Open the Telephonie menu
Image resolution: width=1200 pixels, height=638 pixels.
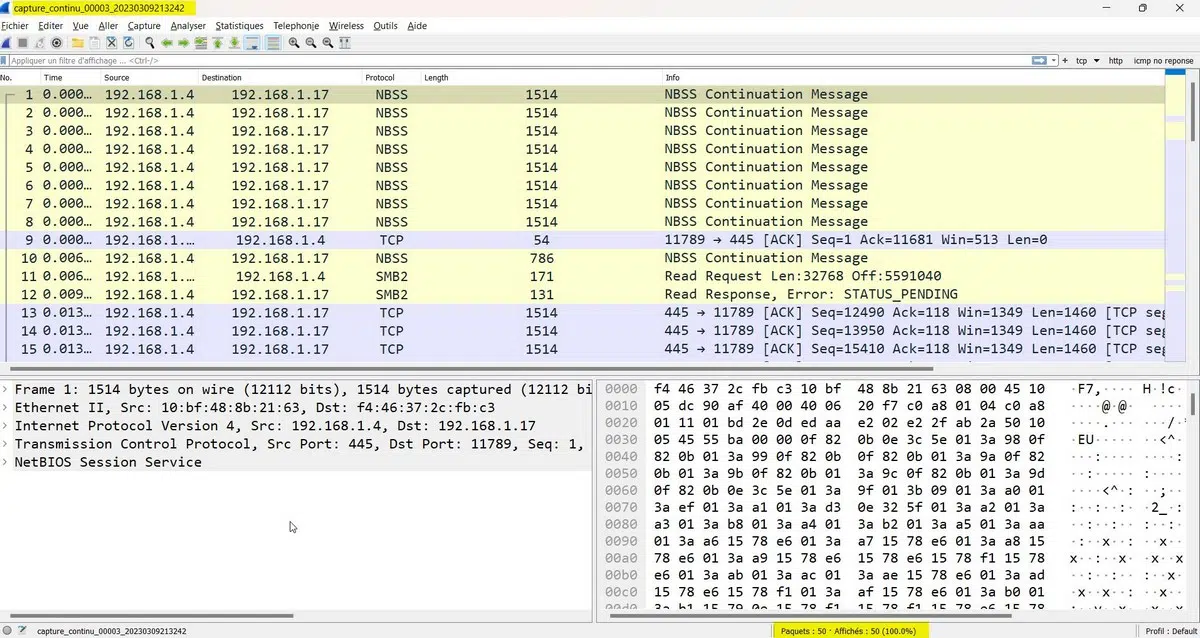[x=295, y=25]
